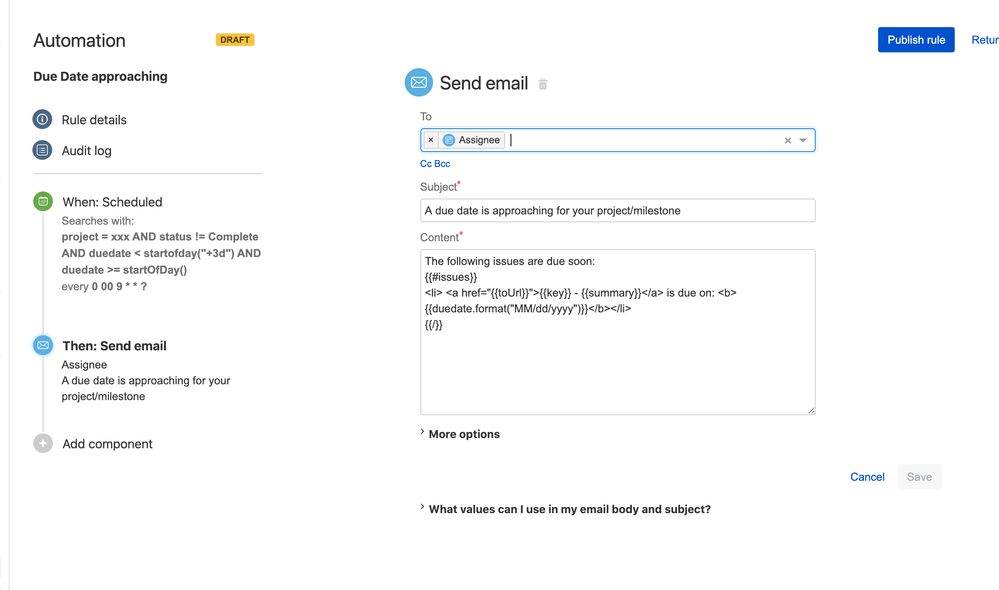Click the cron schedule 0 00 9 * * ?
This screenshot has width=999, height=590.
pyautogui.click(x=119, y=287)
